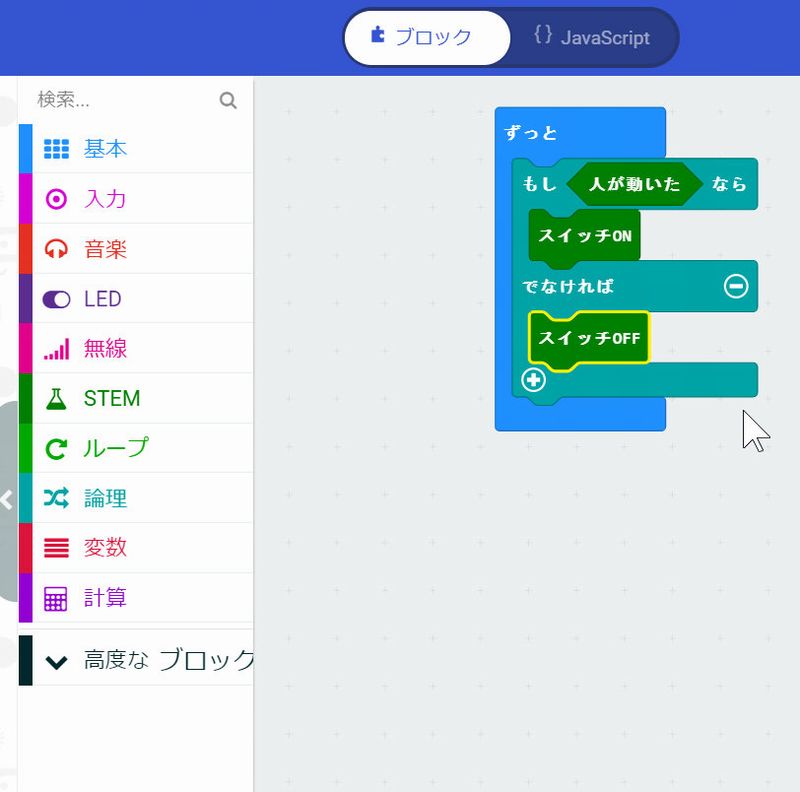
Task: Select the 音楽 headphones icon
Action: pyautogui.click(x=56, y=249)
